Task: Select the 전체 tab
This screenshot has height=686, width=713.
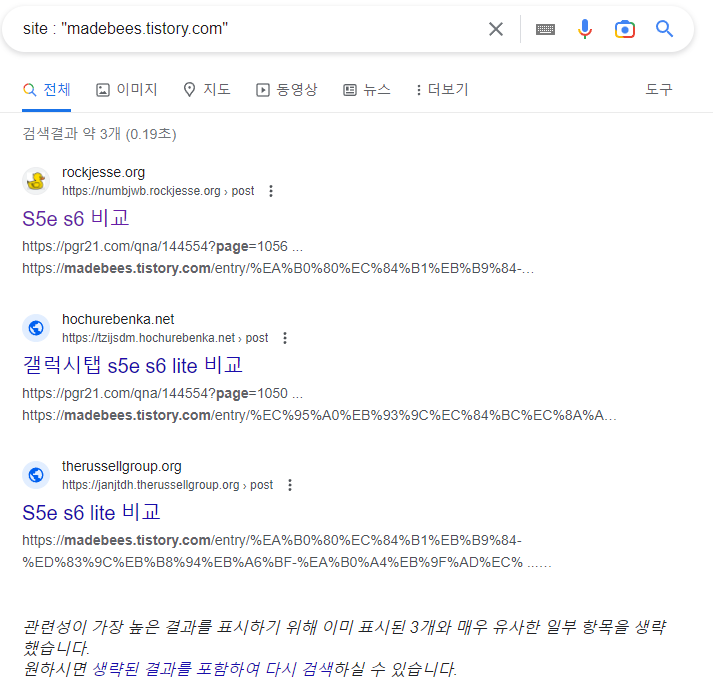Action: pyautogui.click(x=46, y=90)
